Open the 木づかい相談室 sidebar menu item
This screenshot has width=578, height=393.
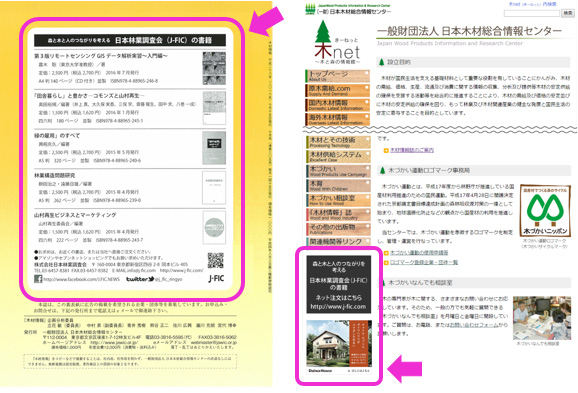[338, 200]
